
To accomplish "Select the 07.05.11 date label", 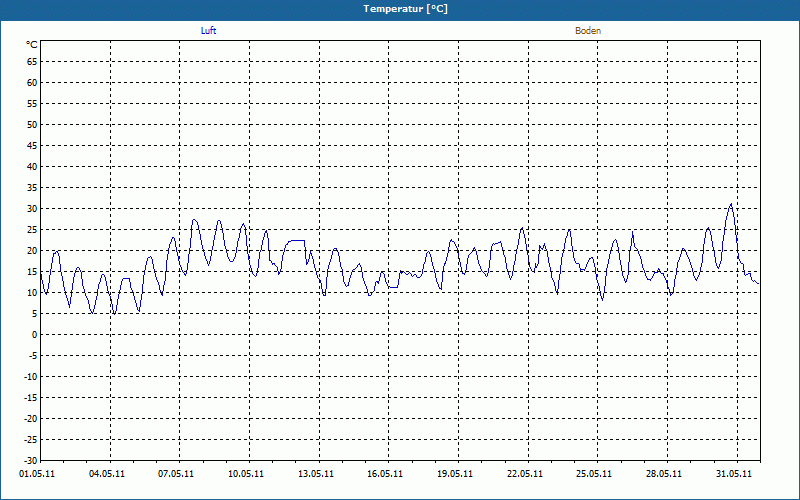I will tap(176, 473).
